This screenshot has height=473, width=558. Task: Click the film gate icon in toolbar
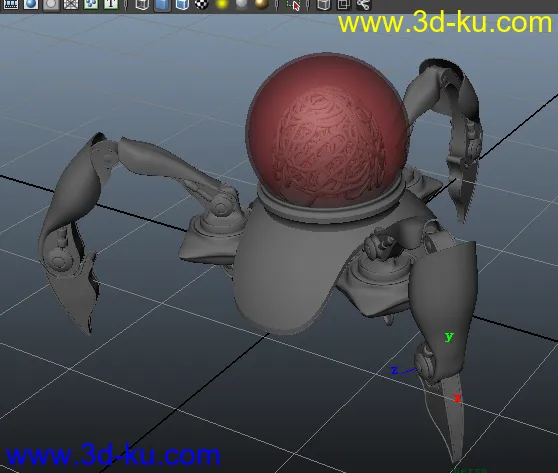11,4
